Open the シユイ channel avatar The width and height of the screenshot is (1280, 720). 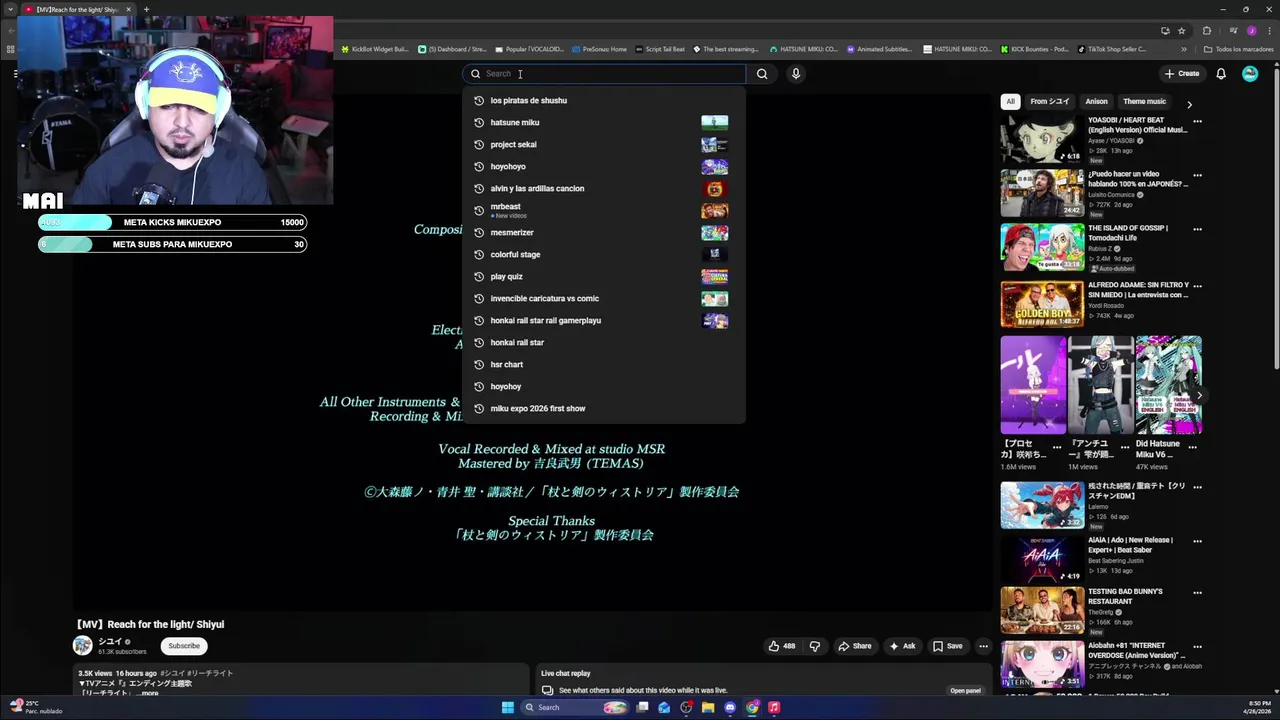tap(82, 645)
